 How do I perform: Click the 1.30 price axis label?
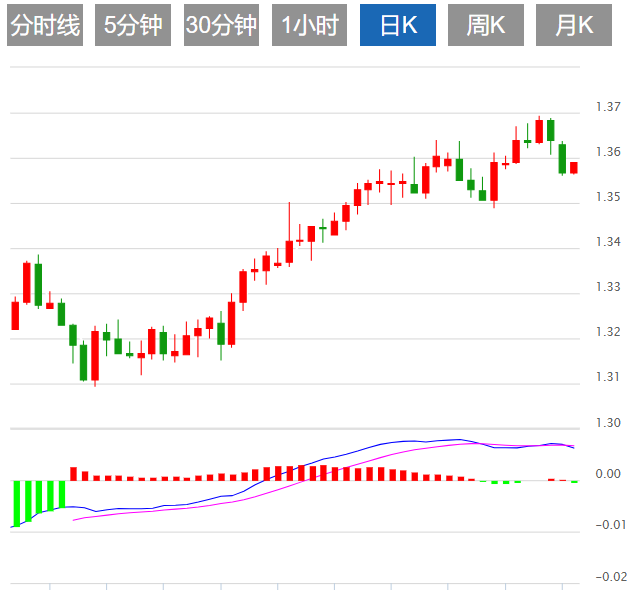[x=608, y=423]
